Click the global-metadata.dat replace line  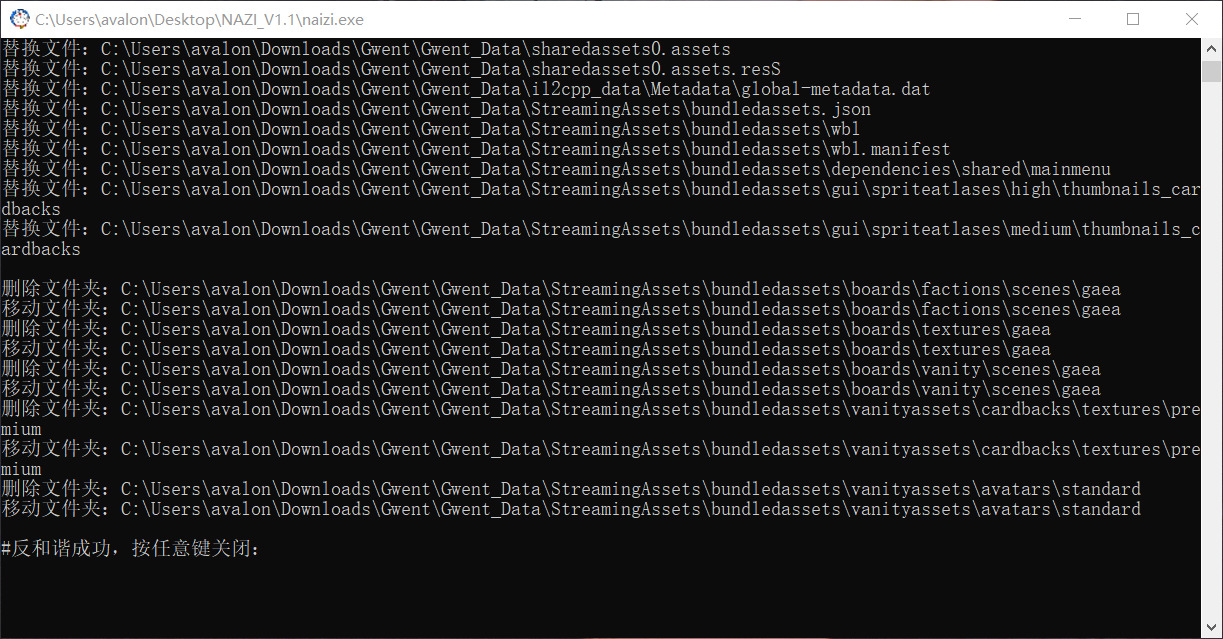(x=465, y=89)
